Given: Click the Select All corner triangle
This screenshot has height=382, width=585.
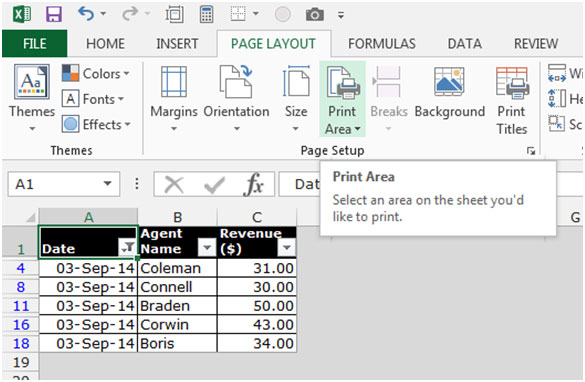Looking at the screenshot, I should click(30, 217).
